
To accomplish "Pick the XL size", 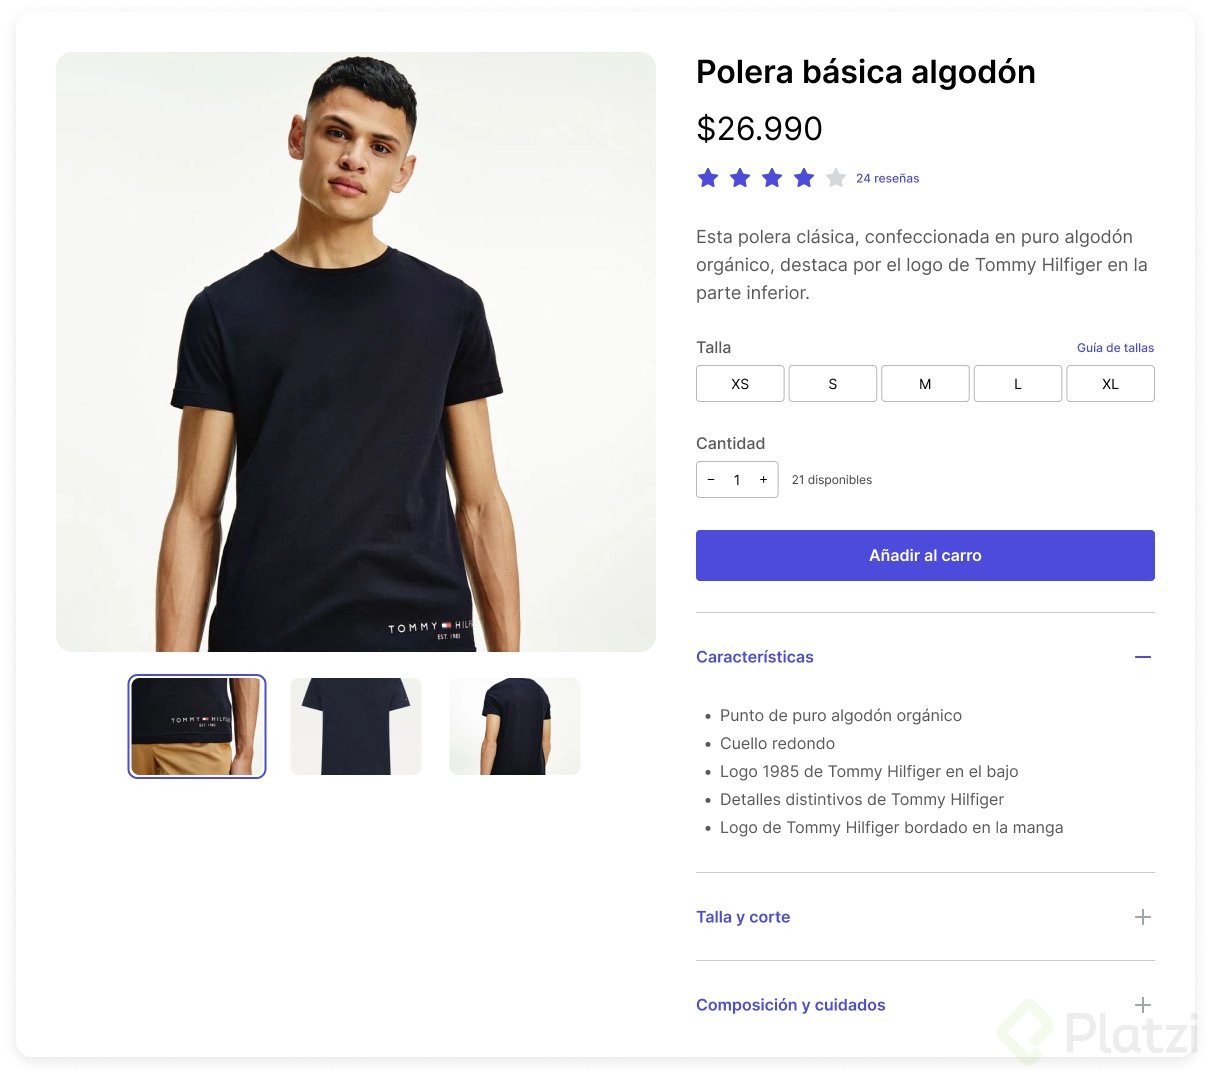I will tap(1110, 384).
